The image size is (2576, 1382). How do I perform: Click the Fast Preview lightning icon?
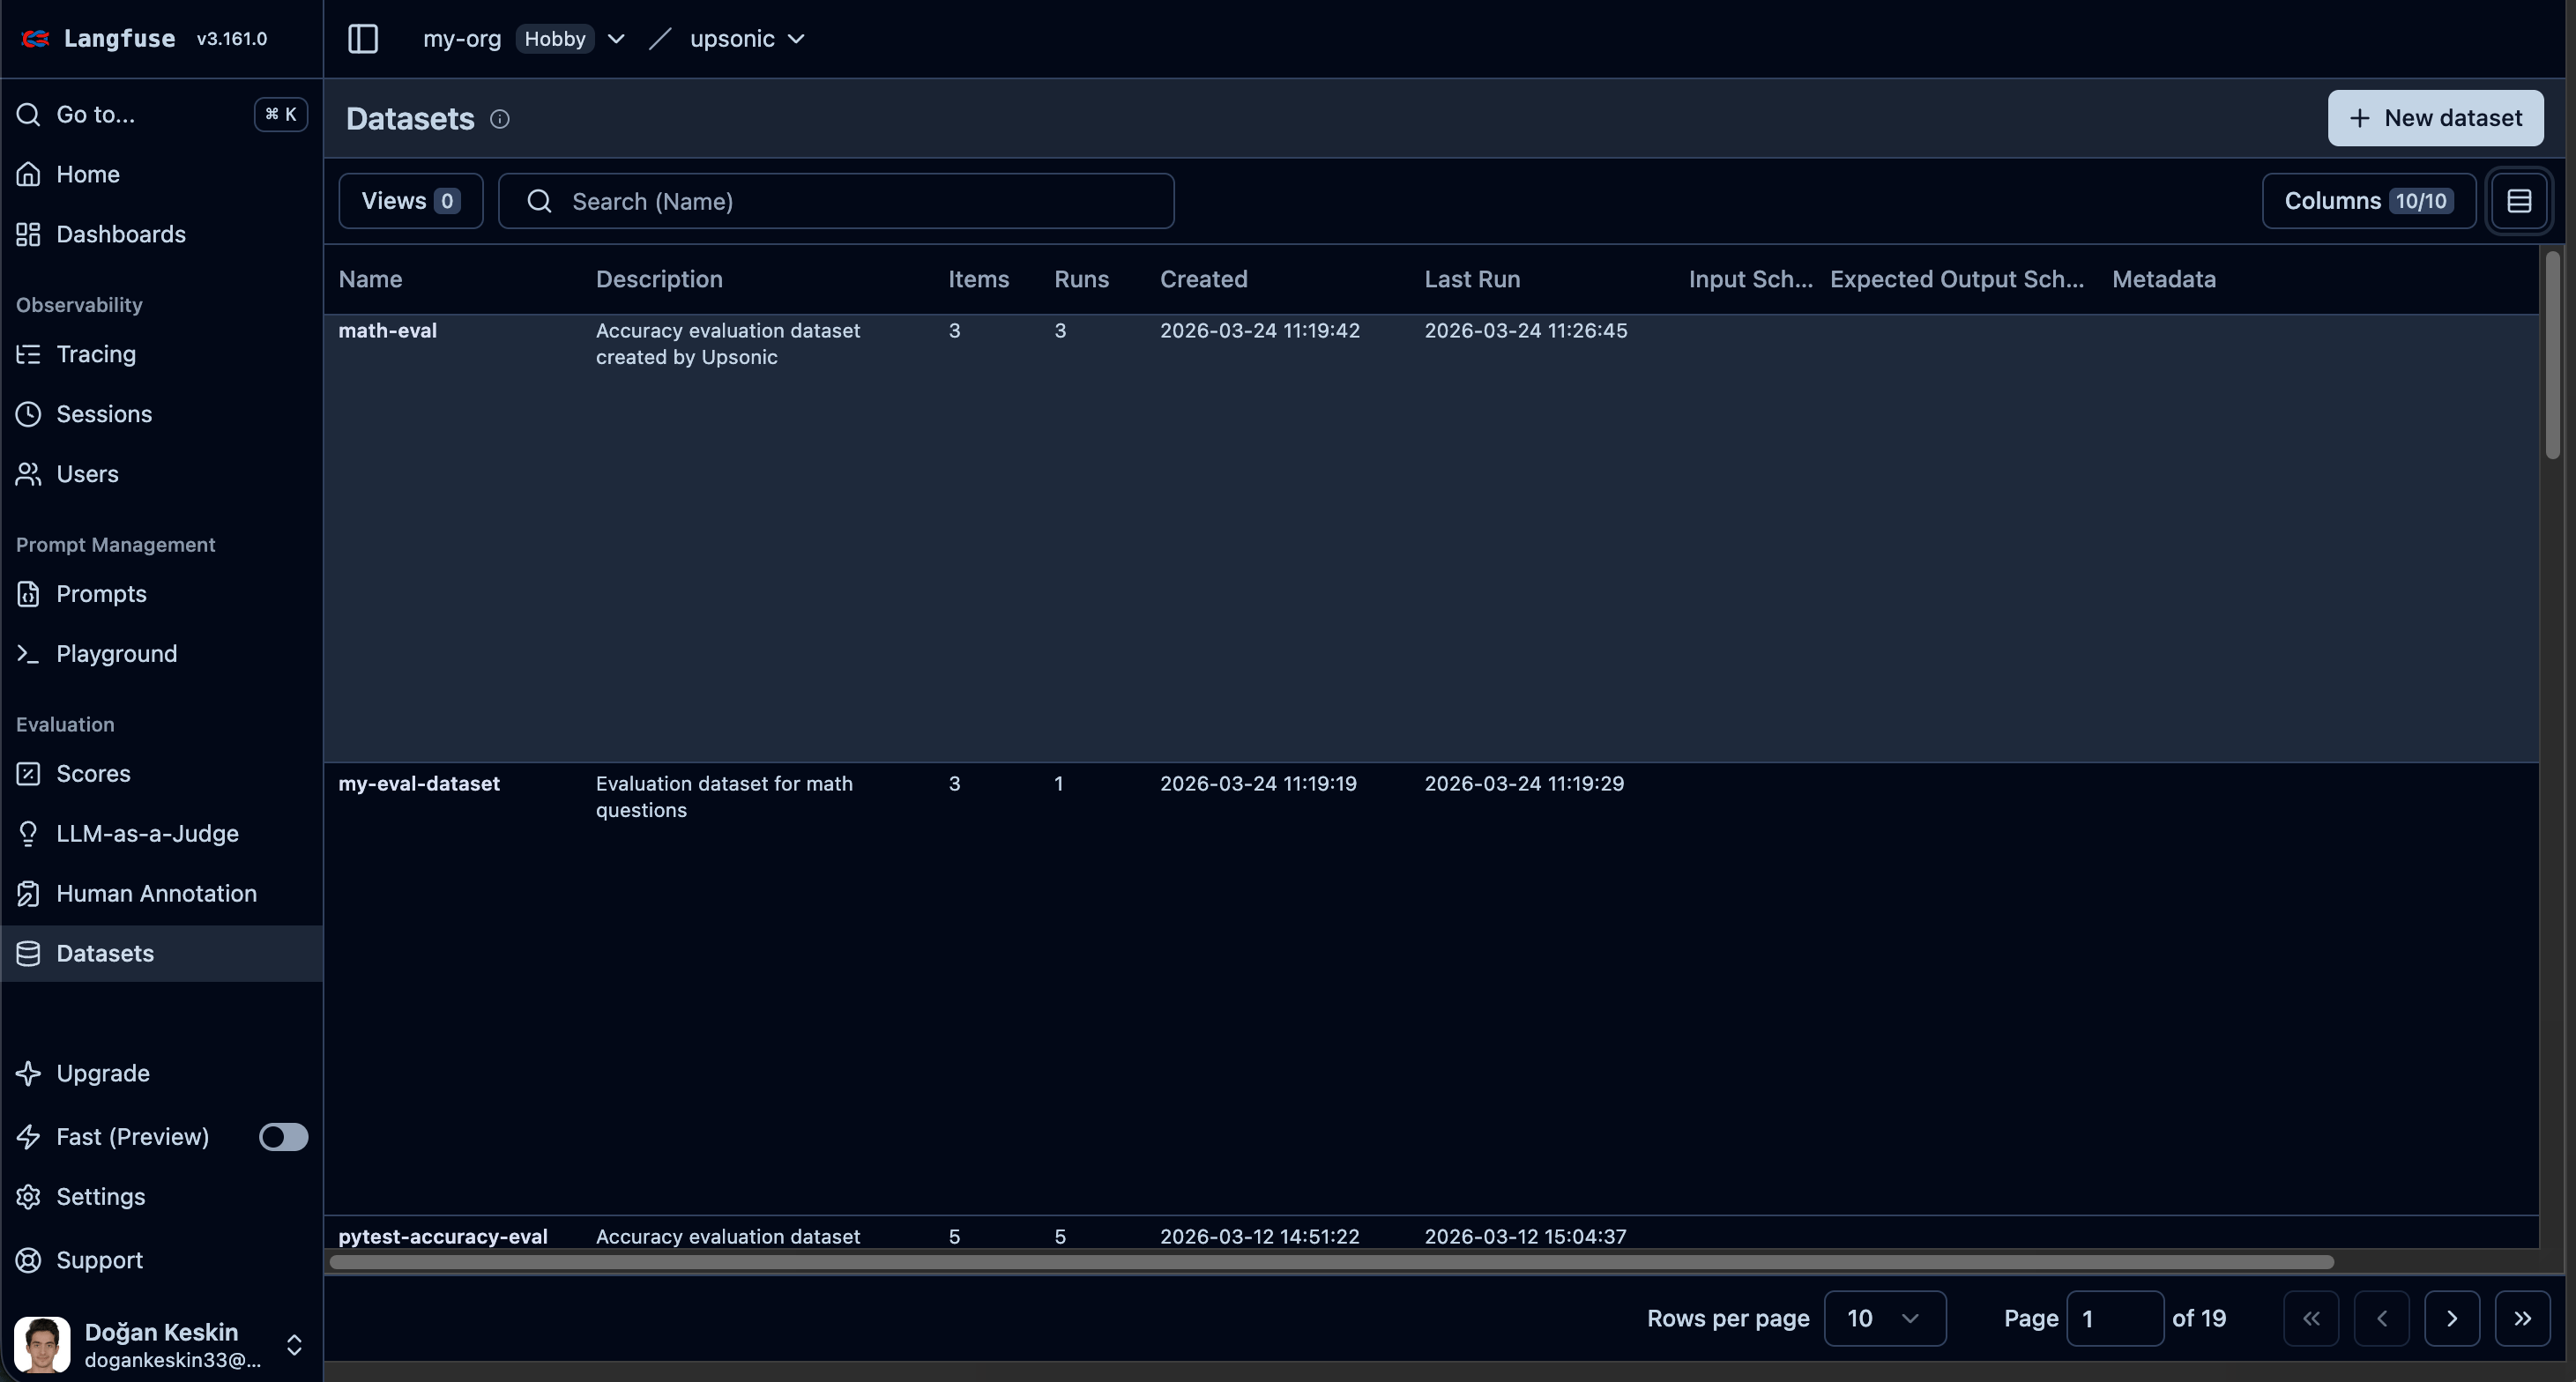(x=28, y=1137)
